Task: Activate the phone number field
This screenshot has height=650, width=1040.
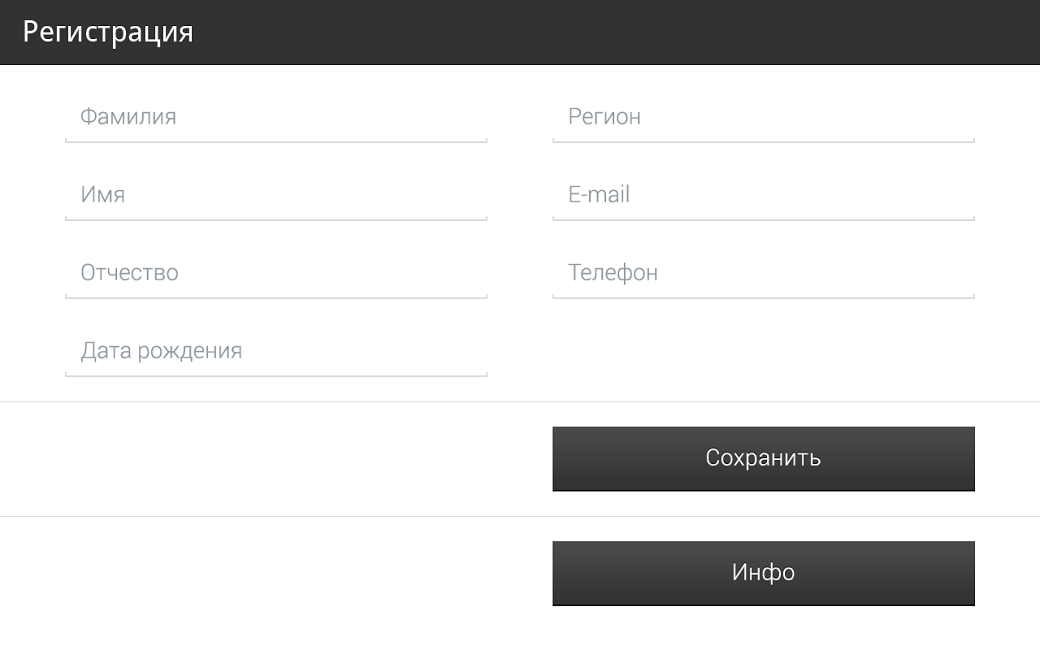Action: pos(763,273)
